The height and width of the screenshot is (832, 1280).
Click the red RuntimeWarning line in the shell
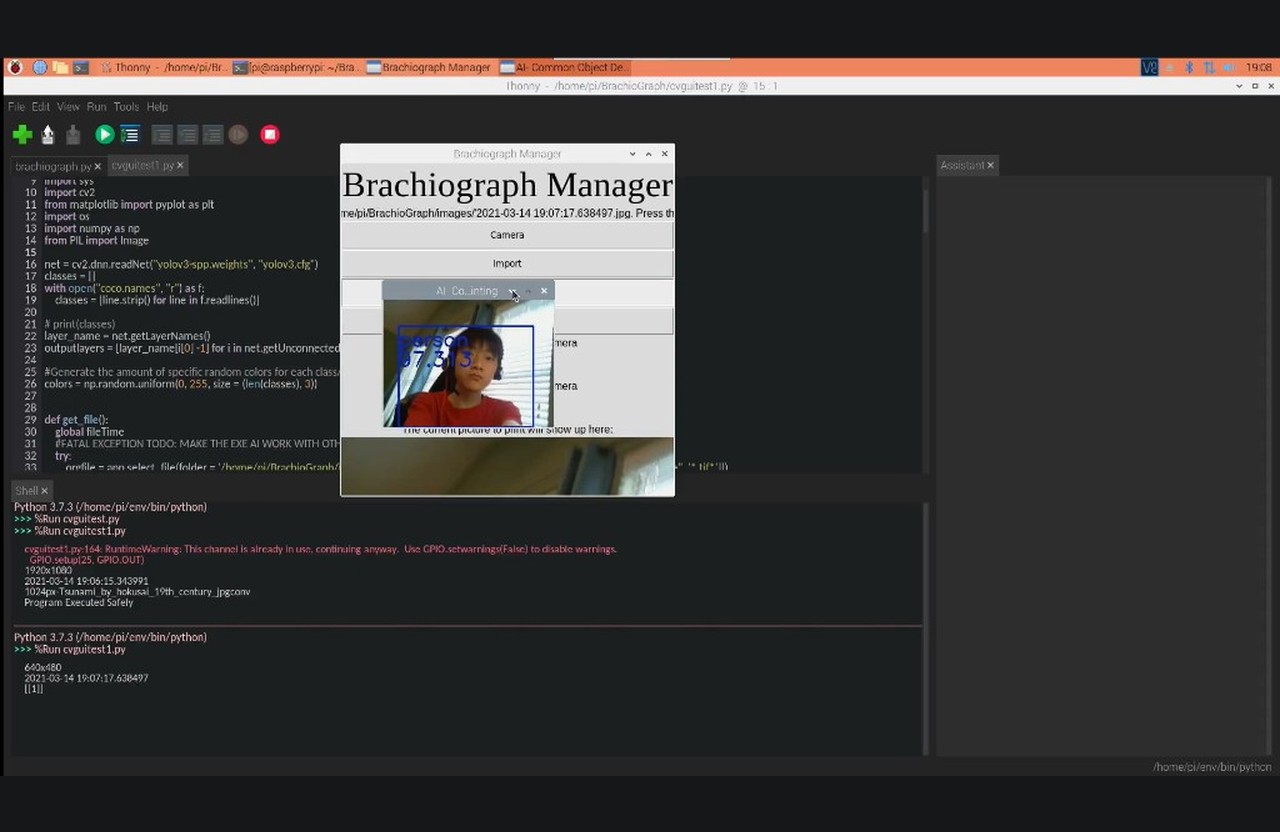click(320, 549)
